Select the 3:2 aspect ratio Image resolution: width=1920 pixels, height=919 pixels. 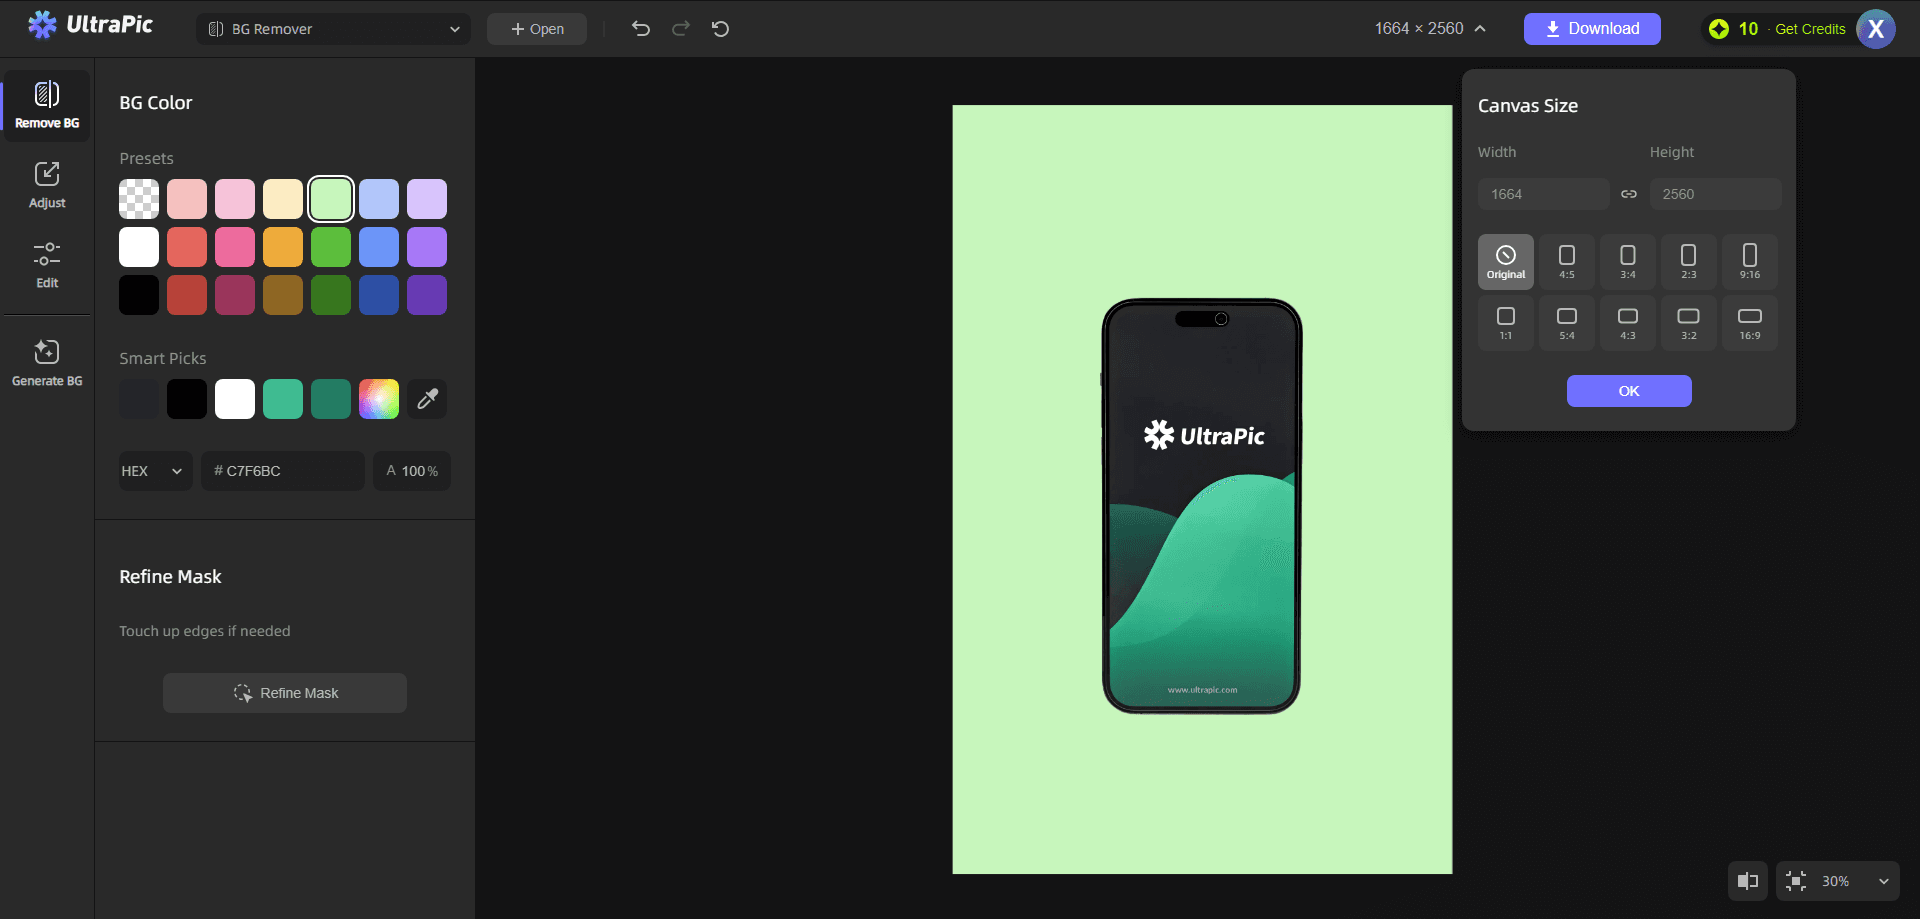click(1689, 323)
